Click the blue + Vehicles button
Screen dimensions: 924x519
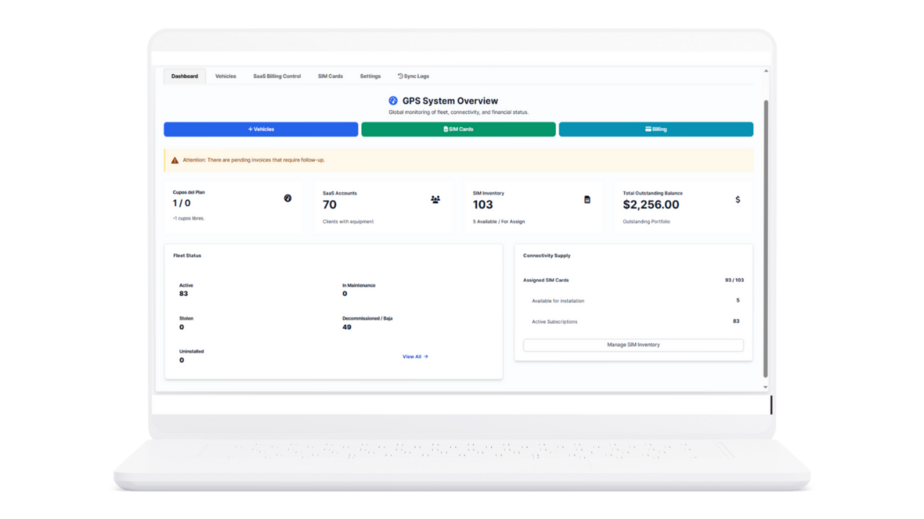261,129
